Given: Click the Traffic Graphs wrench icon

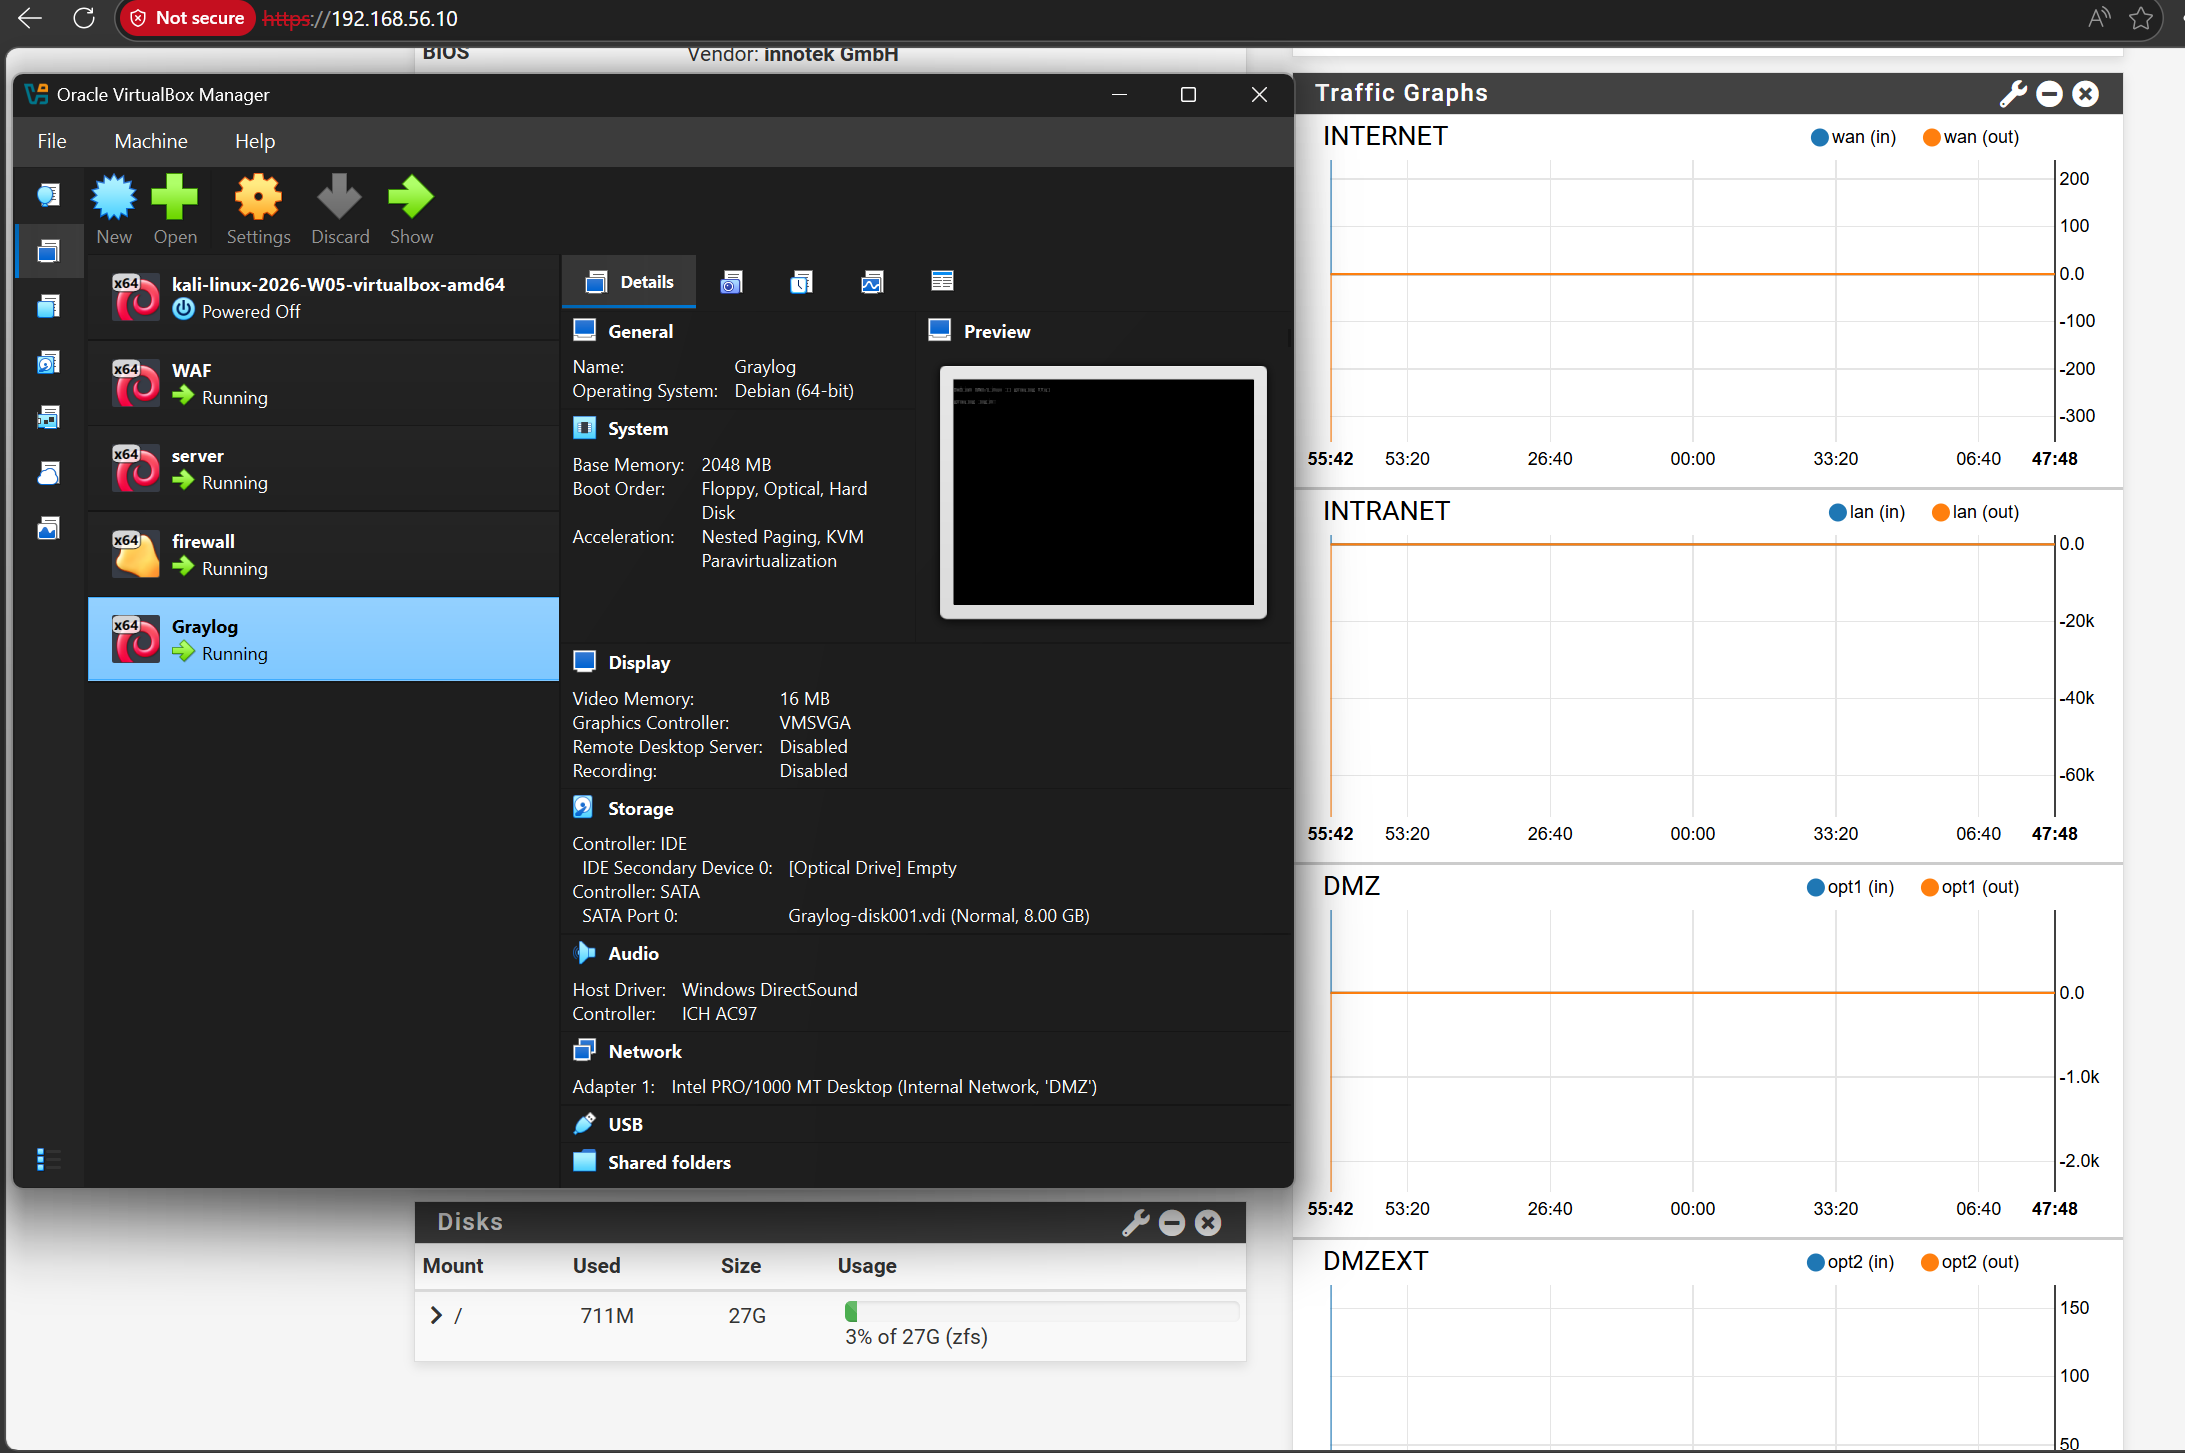Looking at the screenshot, I should tap(2013, 94).
